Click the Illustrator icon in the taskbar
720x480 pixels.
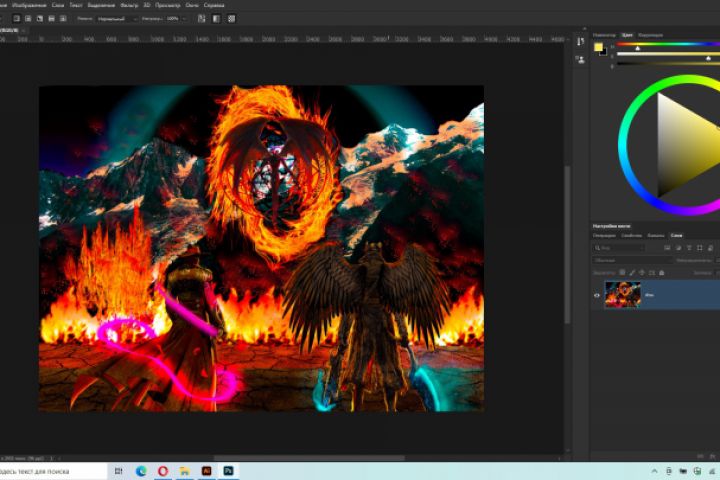tap(206, 470)
